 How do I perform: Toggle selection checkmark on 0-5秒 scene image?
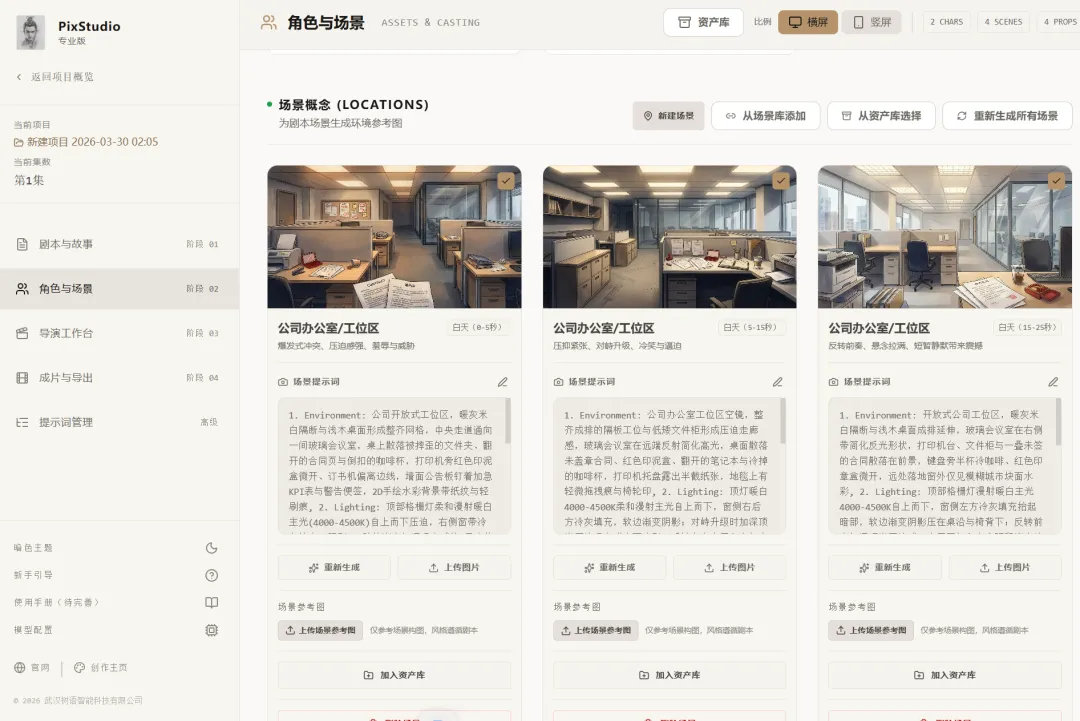(x=506, y=181)
